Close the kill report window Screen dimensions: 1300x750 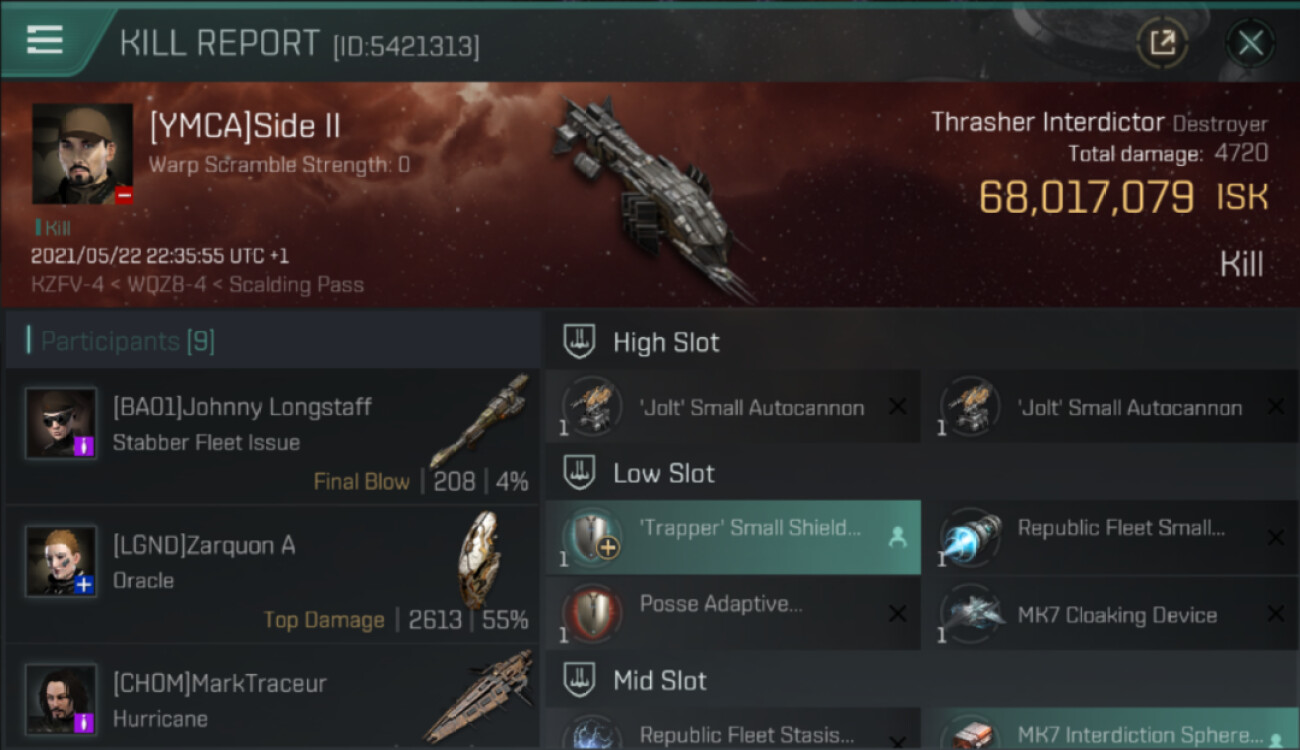click(1250, 43)
